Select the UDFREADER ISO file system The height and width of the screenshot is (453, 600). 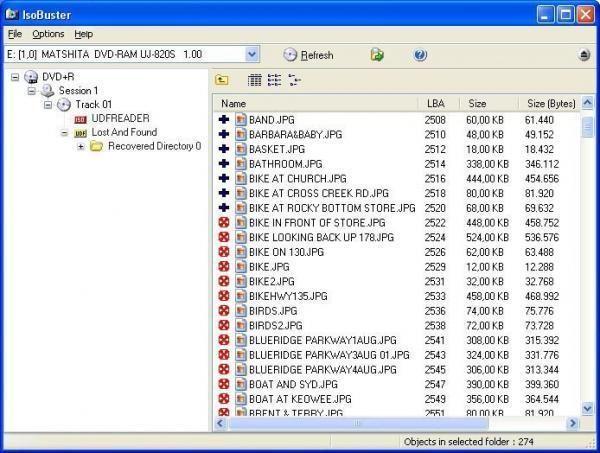[x=120, y=118]
